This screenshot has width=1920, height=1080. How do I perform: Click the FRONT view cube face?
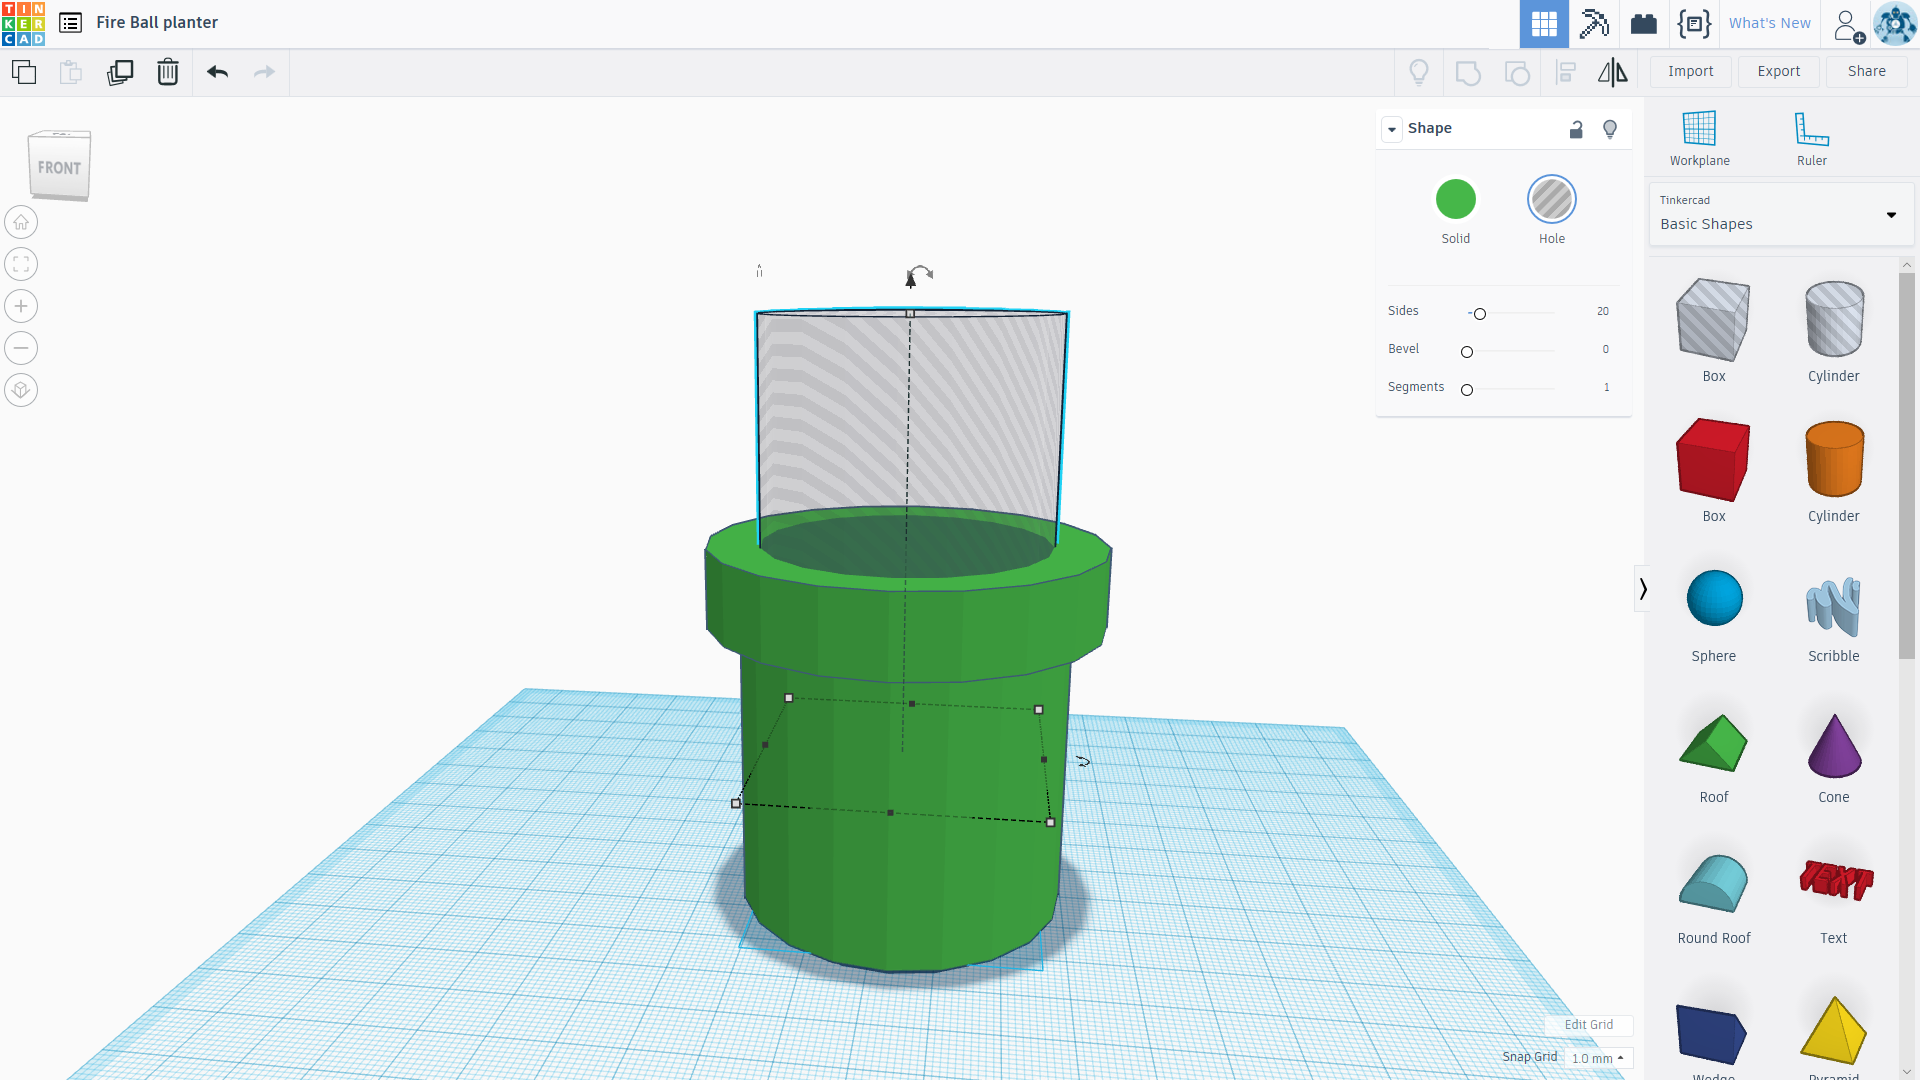(x=59, y=167)
